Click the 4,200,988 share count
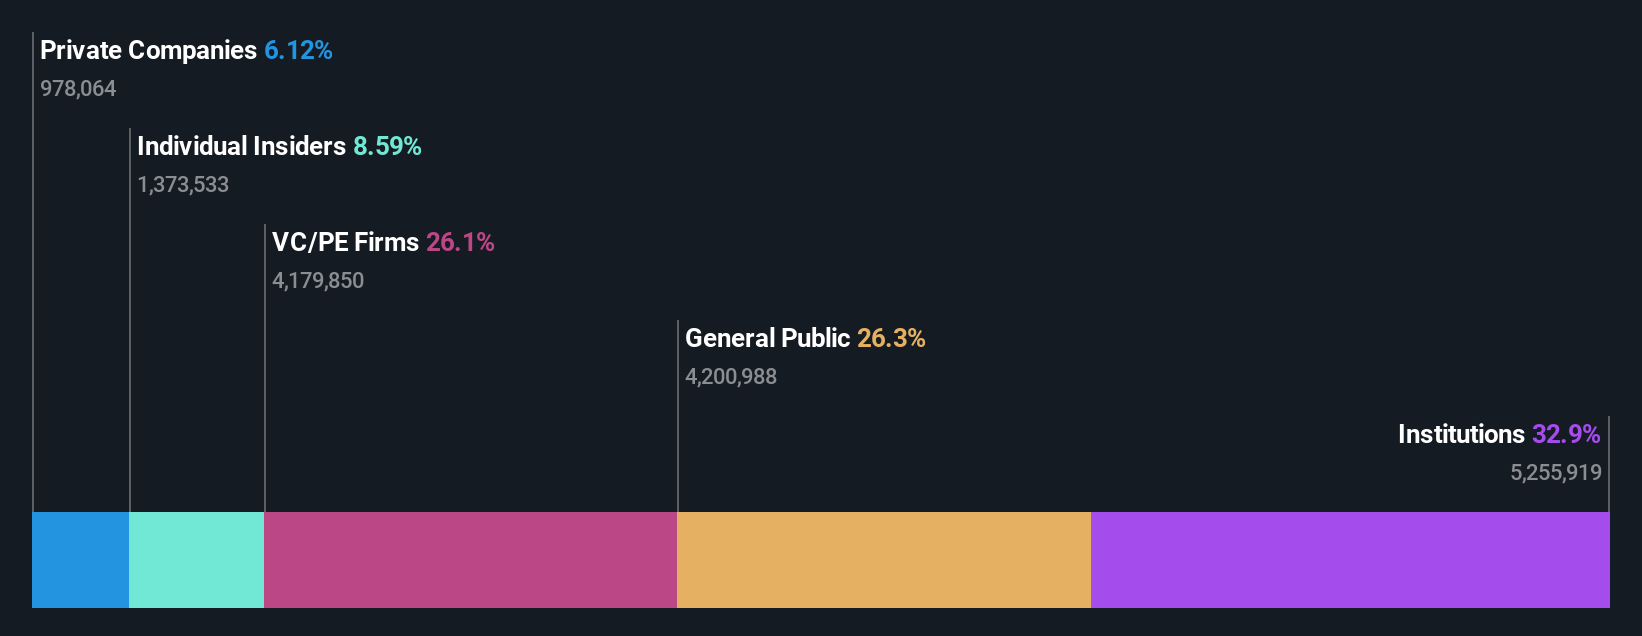Image resolution: width=1642 pixels, height=636 pixels. pyautogui.click(x=731, y=377)
